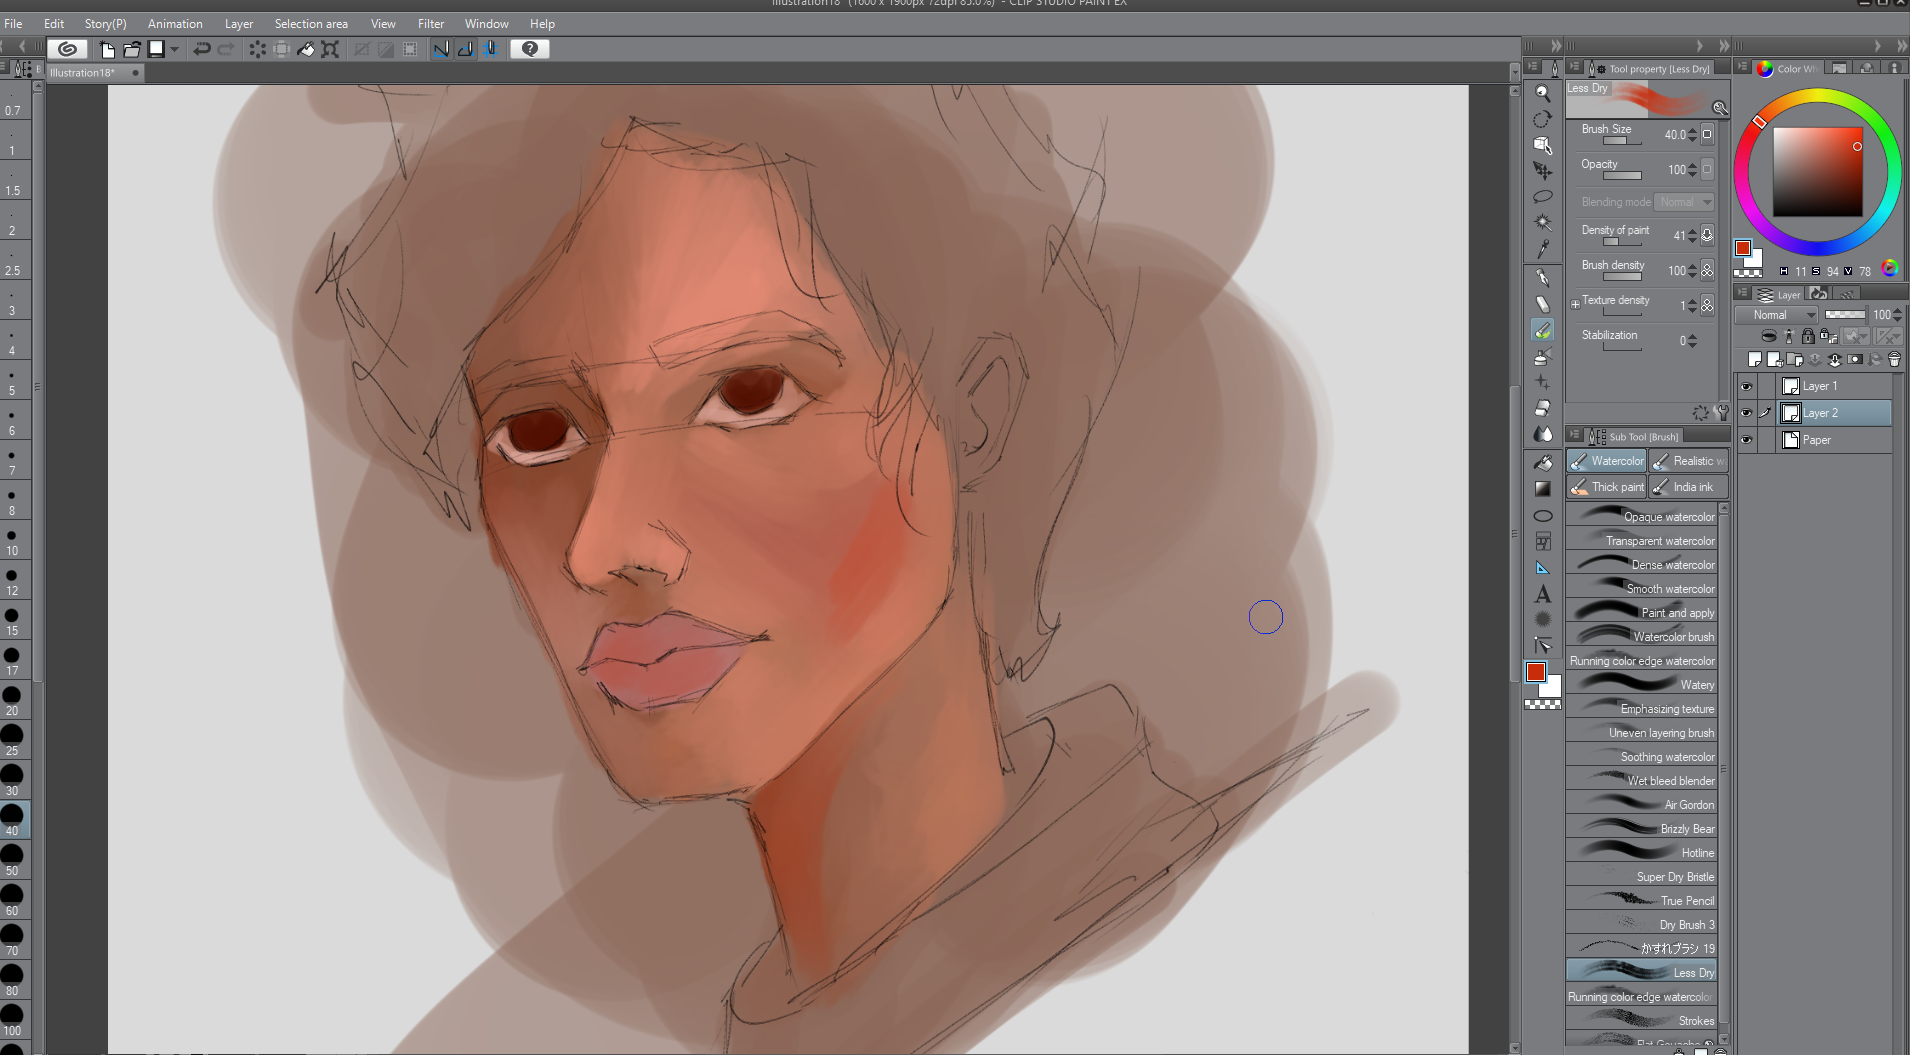Select the Pen nib tool

coord(1543,278)
